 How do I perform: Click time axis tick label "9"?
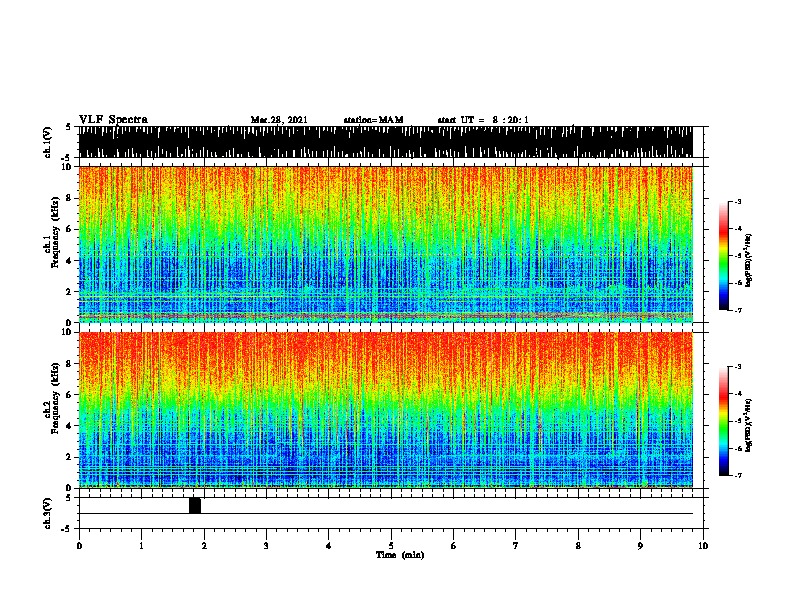640,545
